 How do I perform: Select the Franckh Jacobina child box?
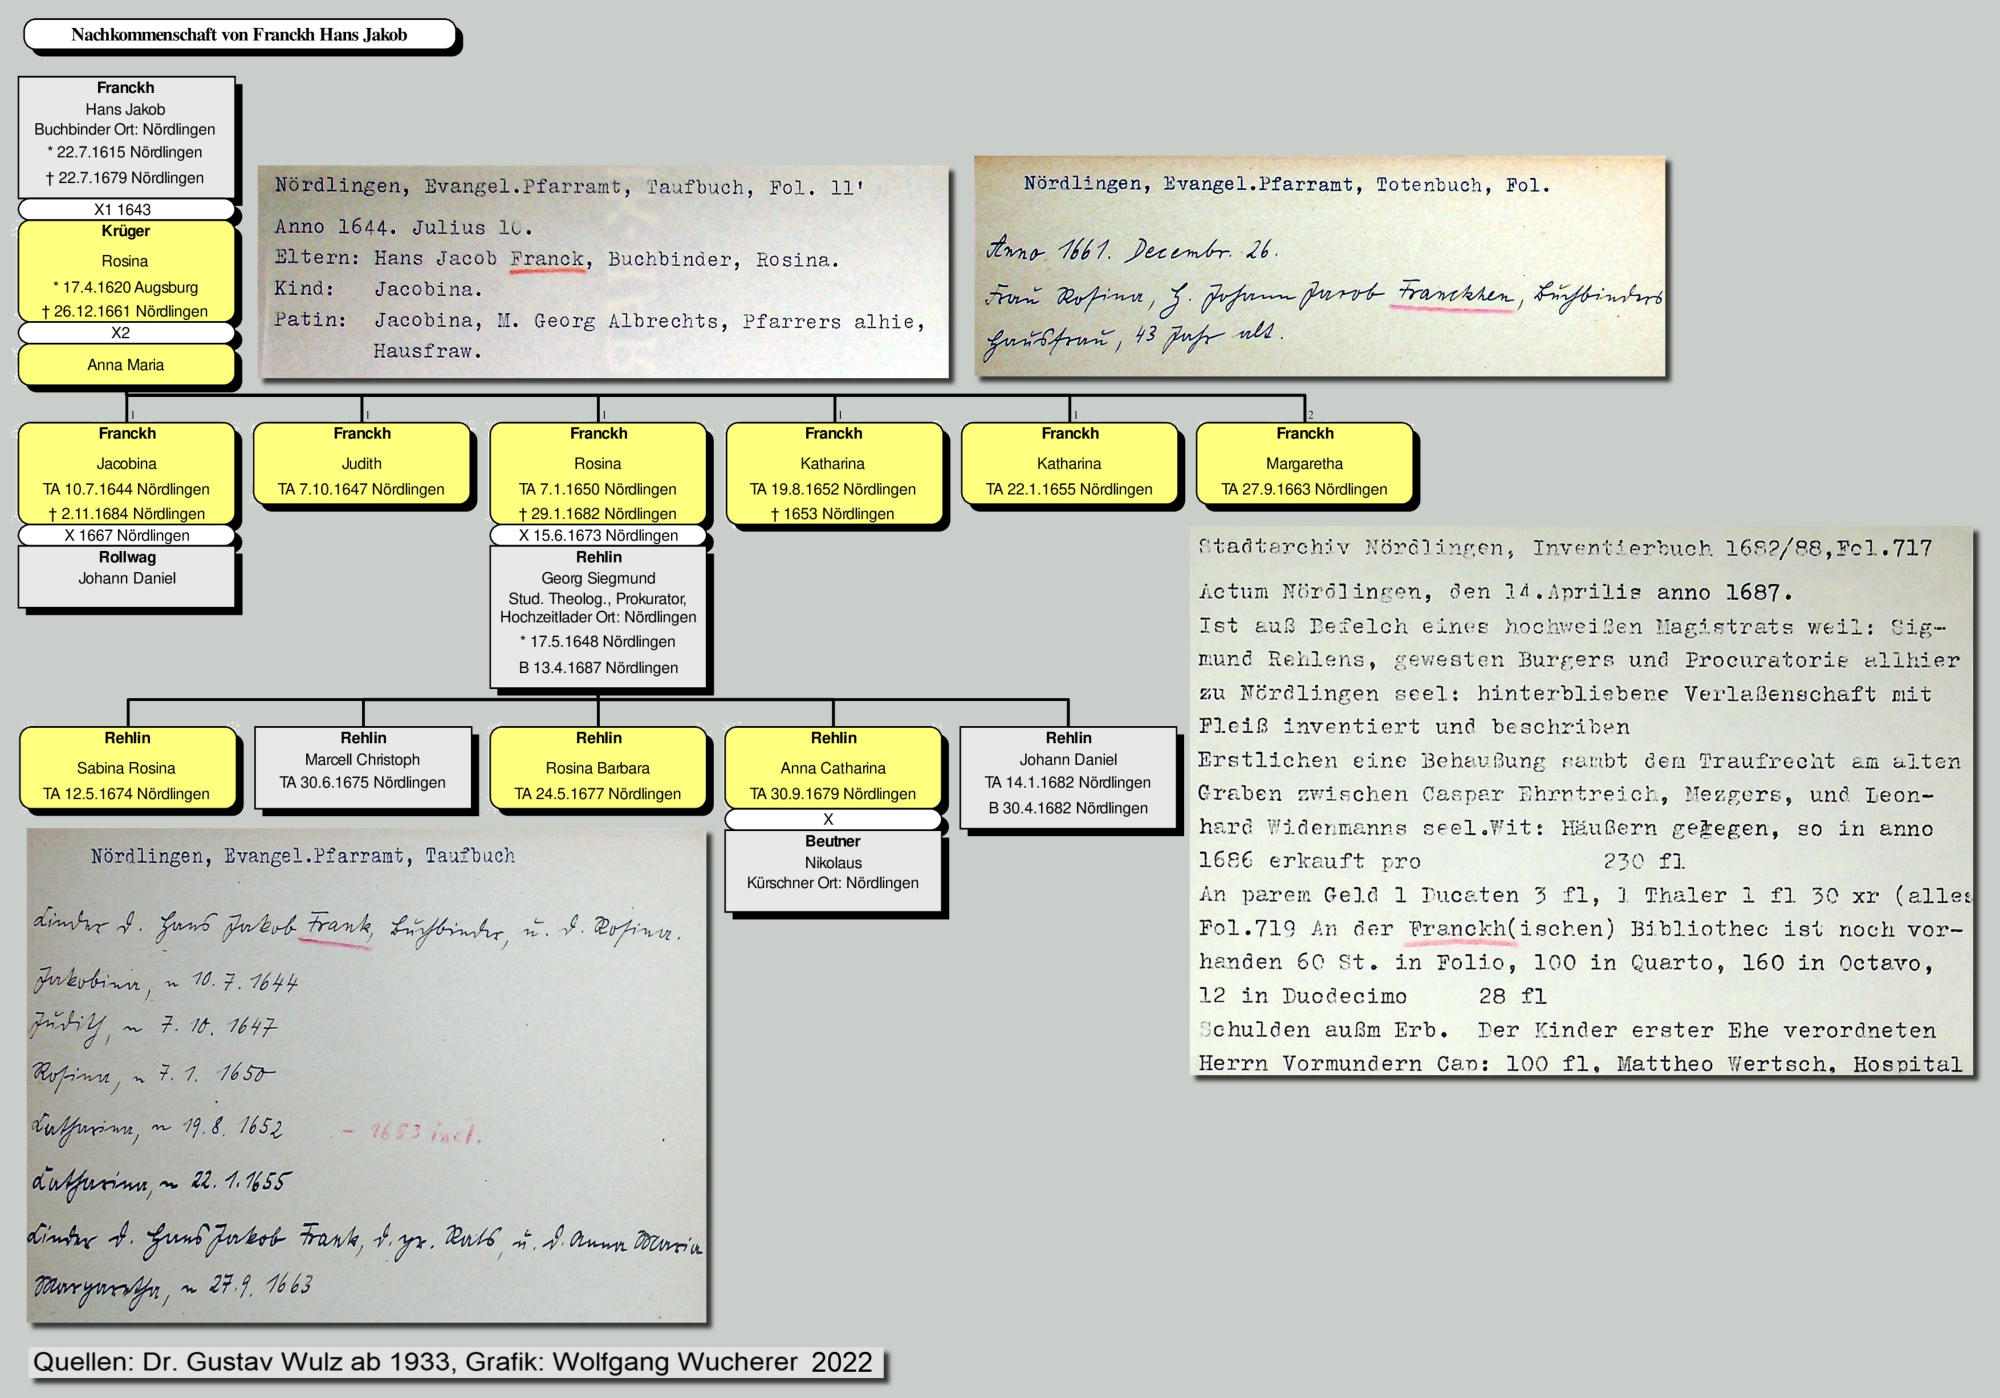point(126,474)
